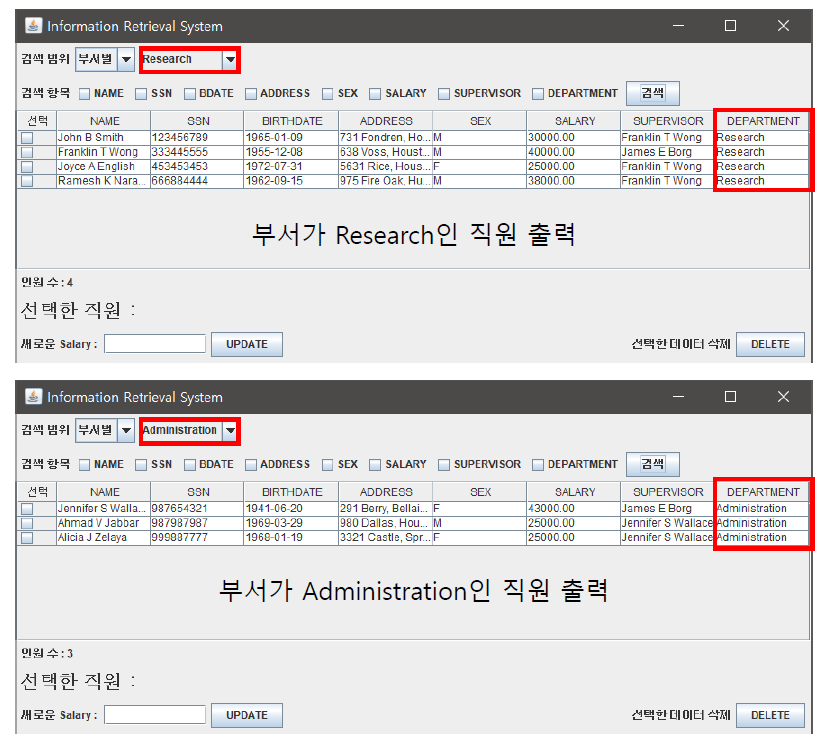
Task: Click supervisor cell James E Borg in Franklin row
Action: pos(667,152)
